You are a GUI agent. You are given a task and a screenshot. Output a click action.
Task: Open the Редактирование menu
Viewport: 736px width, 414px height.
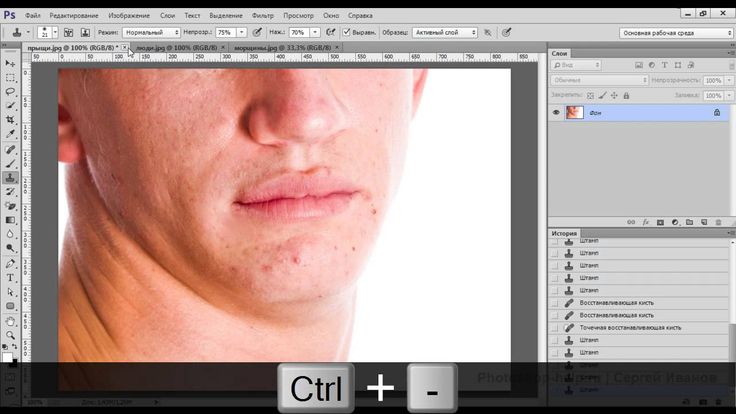click(x=74, y=15)
